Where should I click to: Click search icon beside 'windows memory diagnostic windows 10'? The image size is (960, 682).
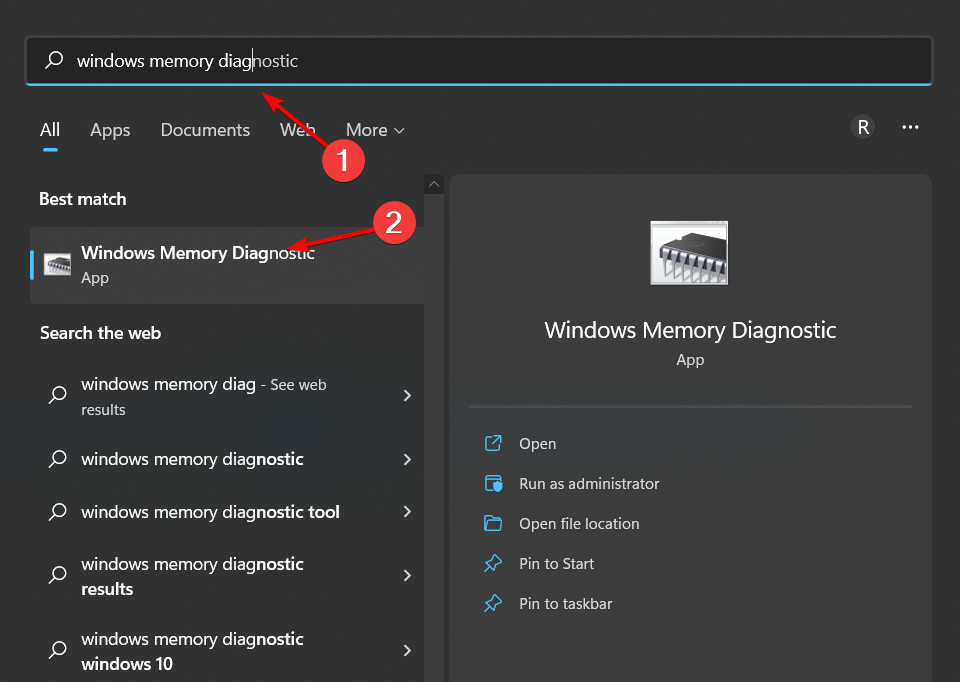point(58,650)
